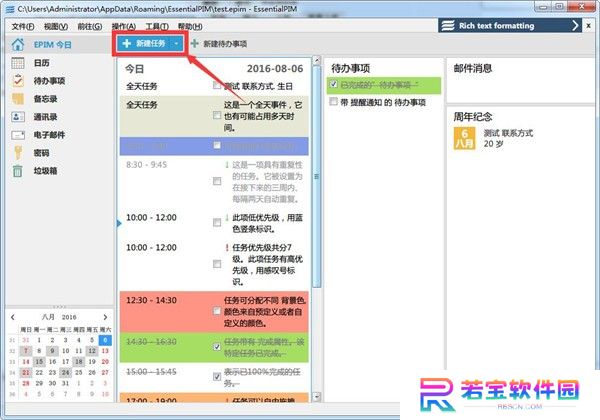Select 待办事项 in the sidebar
The image size is (600, 420).
[49, 81]
